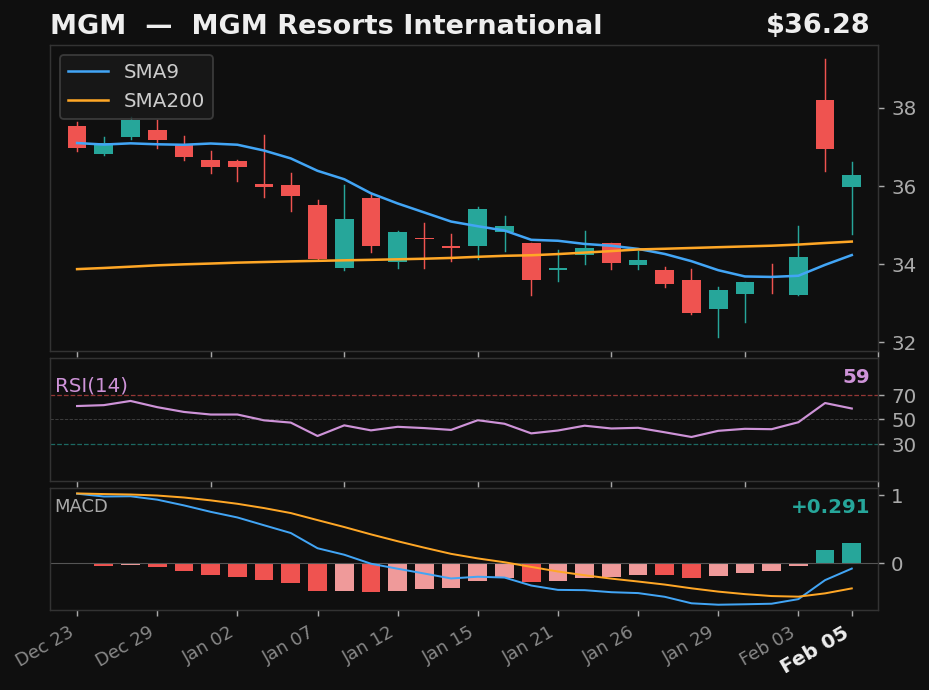Image resolution: width=929 pixels, height=690 pixels.
Task: Click the Feb 03 date label
Action: click(767, 646)
